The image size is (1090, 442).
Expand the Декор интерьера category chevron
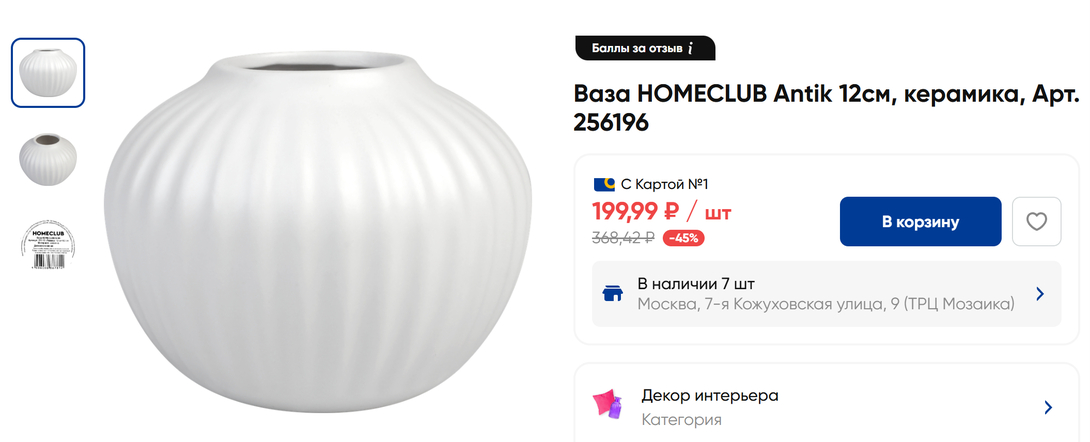1048,407
